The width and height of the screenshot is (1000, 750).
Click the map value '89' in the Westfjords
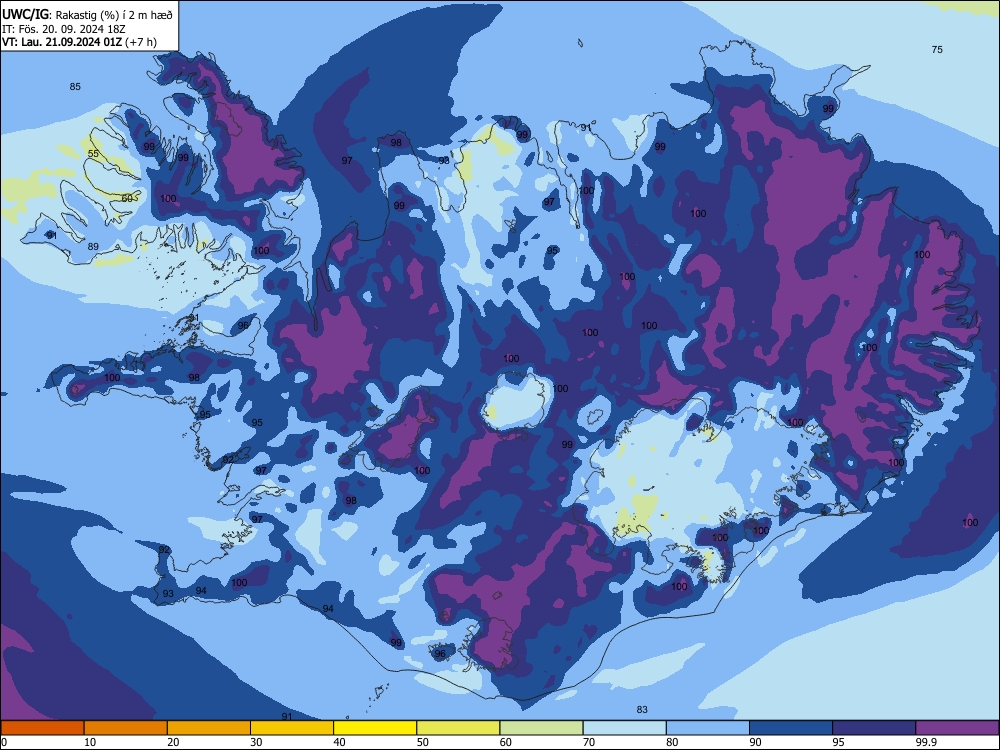point(93,247)
